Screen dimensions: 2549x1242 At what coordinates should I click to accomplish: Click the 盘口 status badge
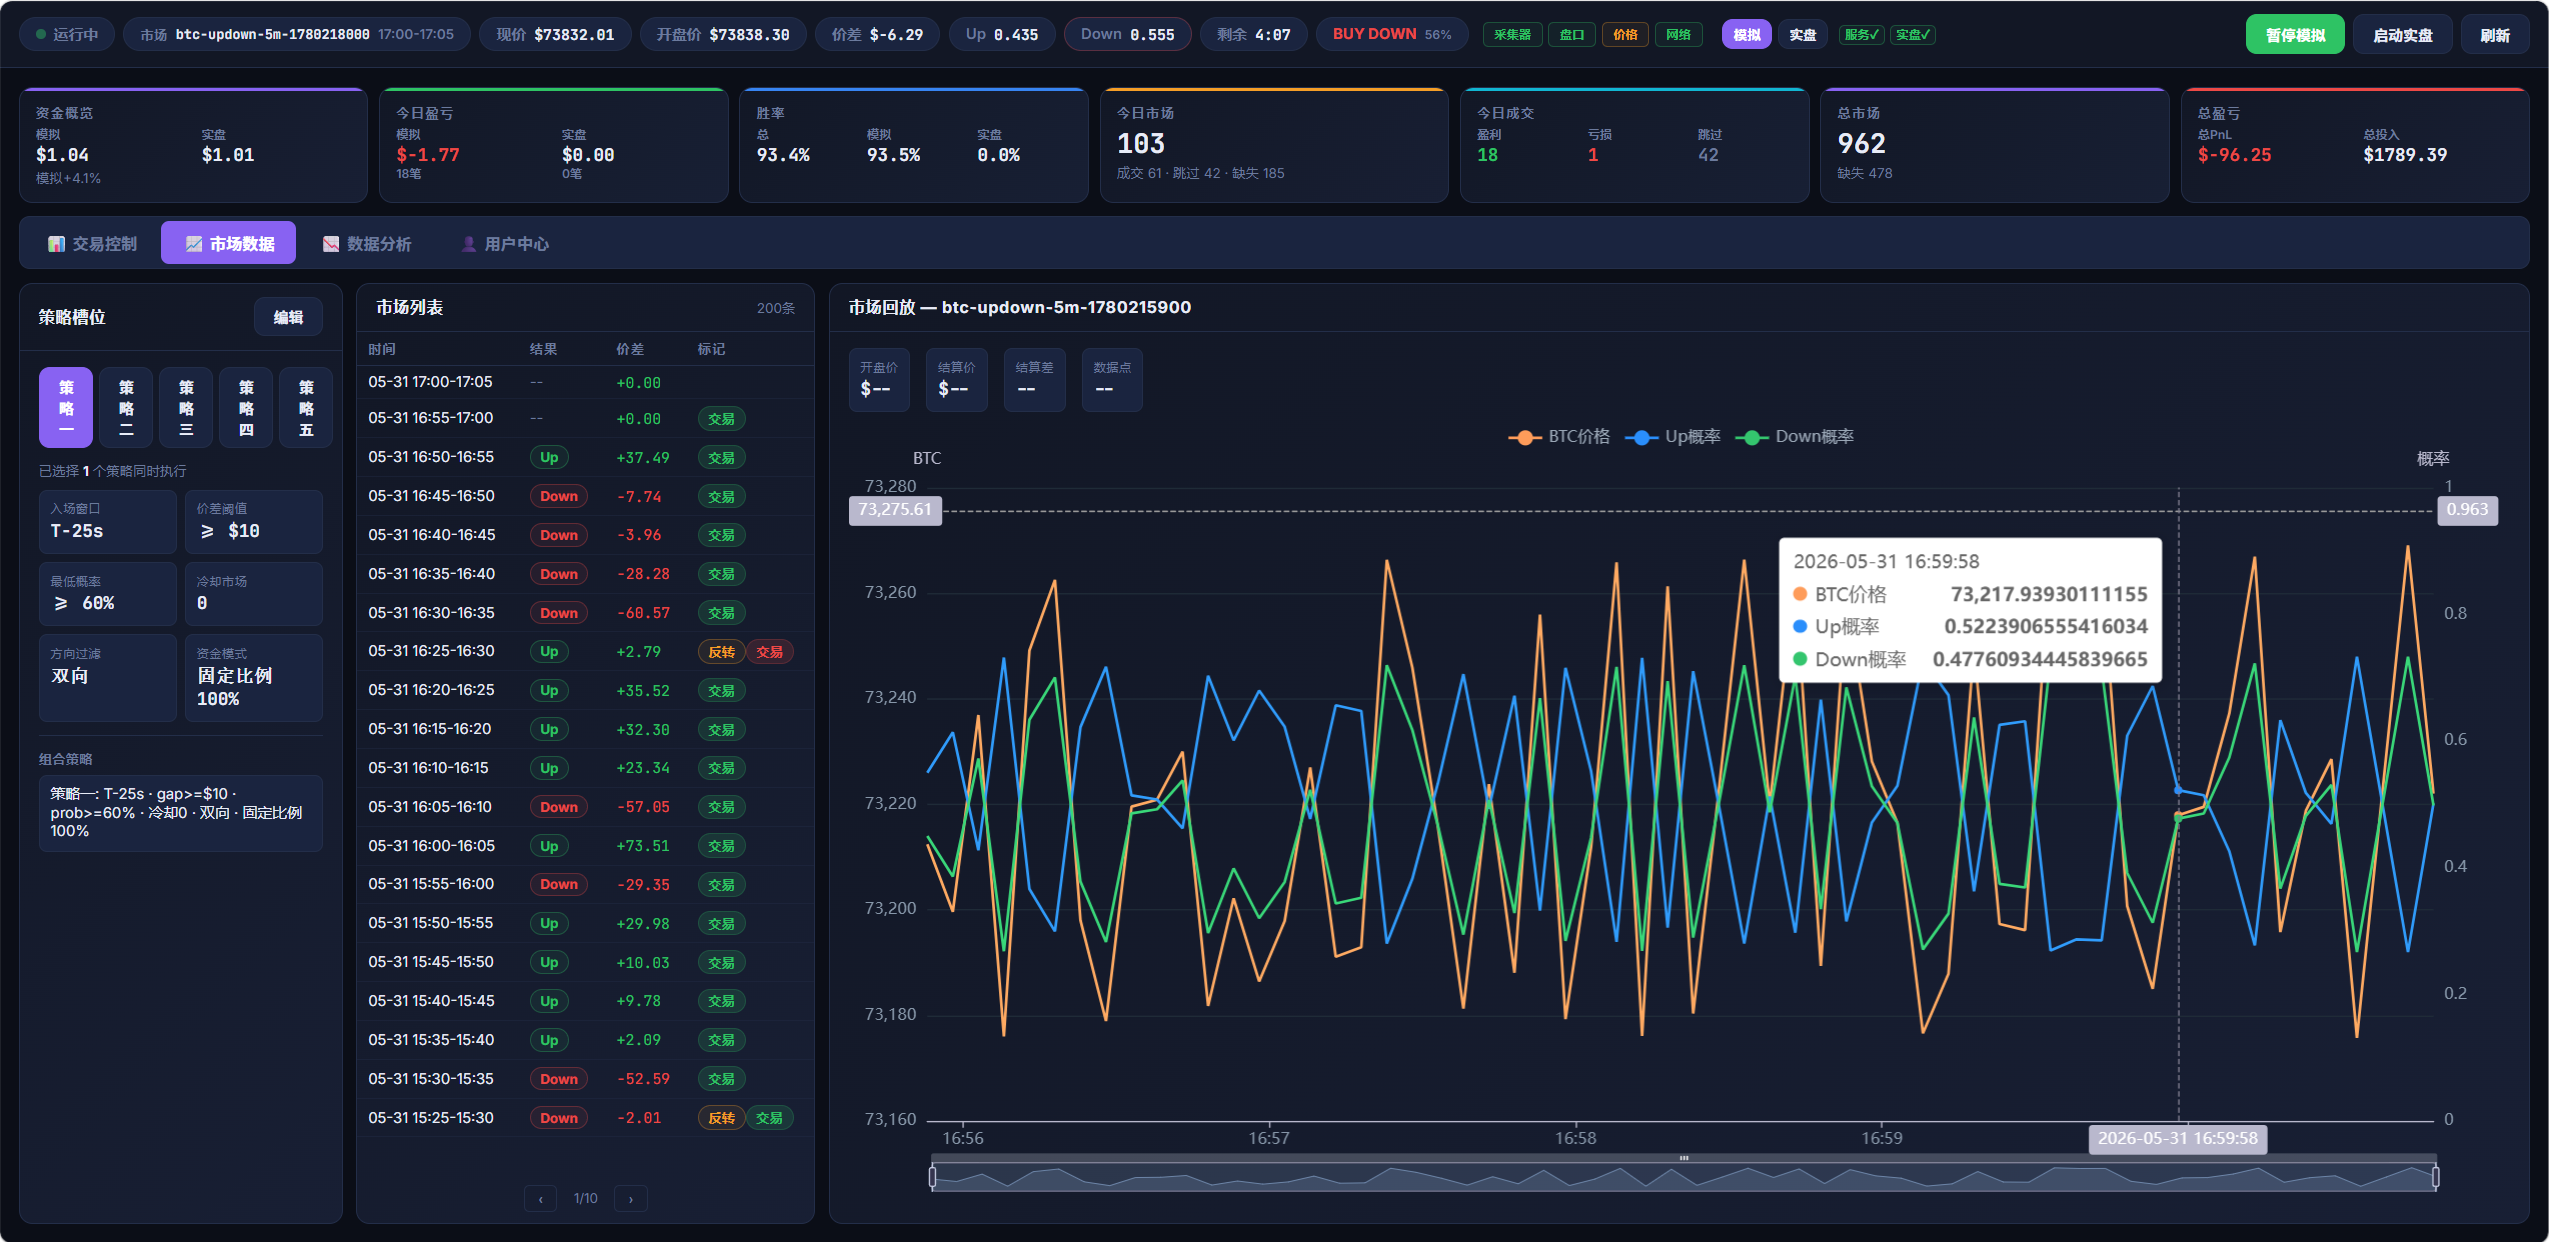coord(1572,35)
